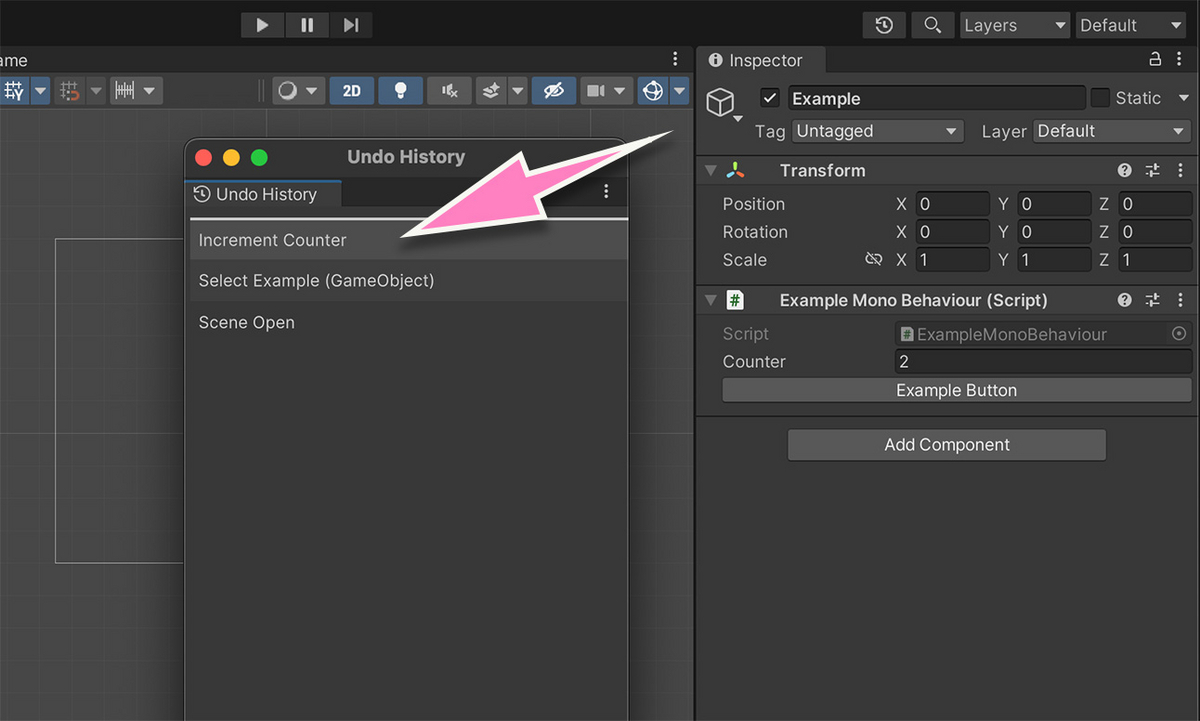Click the Scale Z field

pos(1155,260)
